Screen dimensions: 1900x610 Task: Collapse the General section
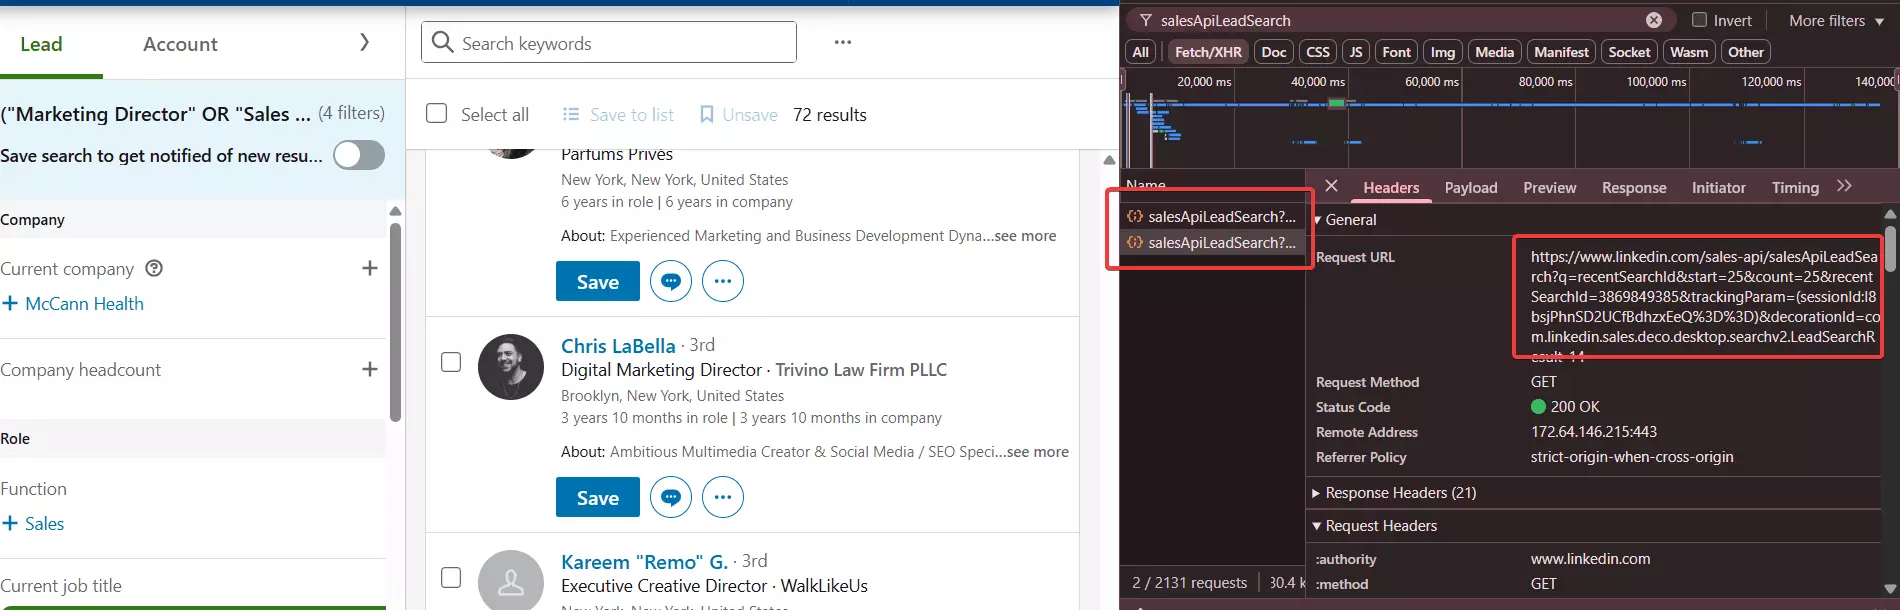click(1345, 219)
